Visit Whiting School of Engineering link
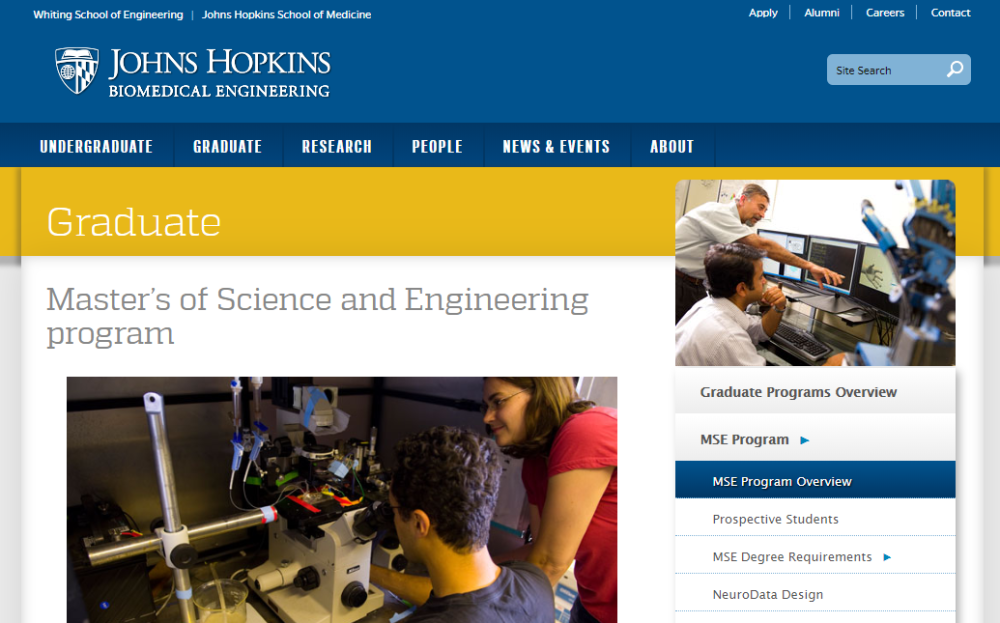This screenshot has width=1000, height=623. 108,15
